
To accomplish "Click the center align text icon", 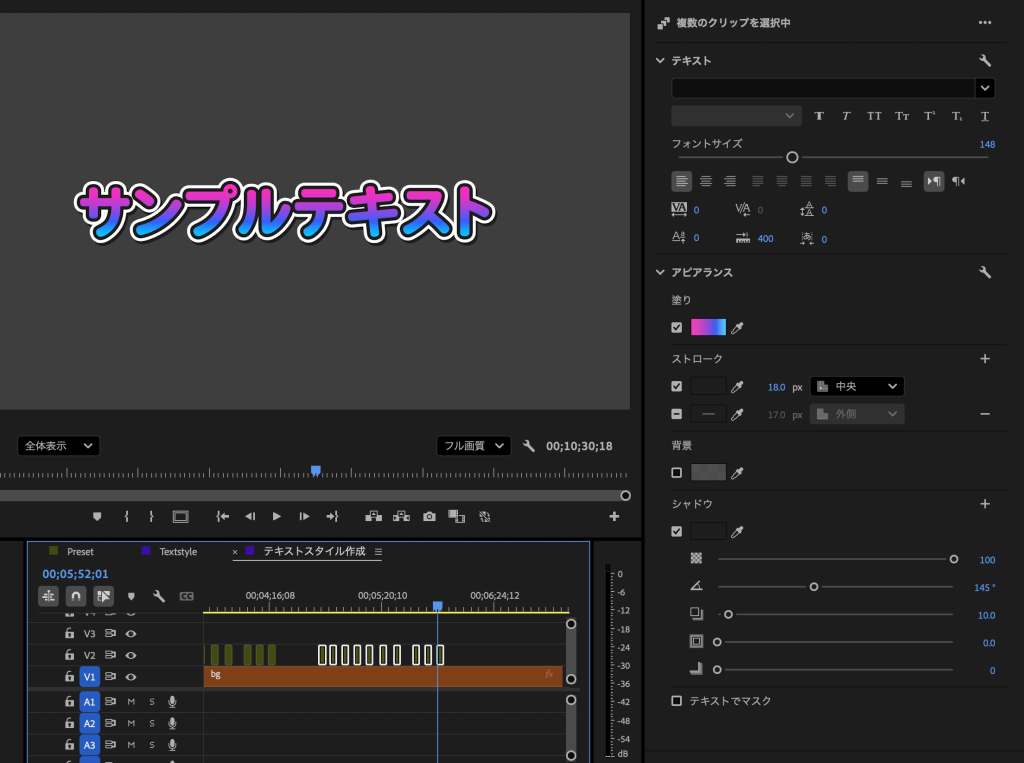I will 706,181.
